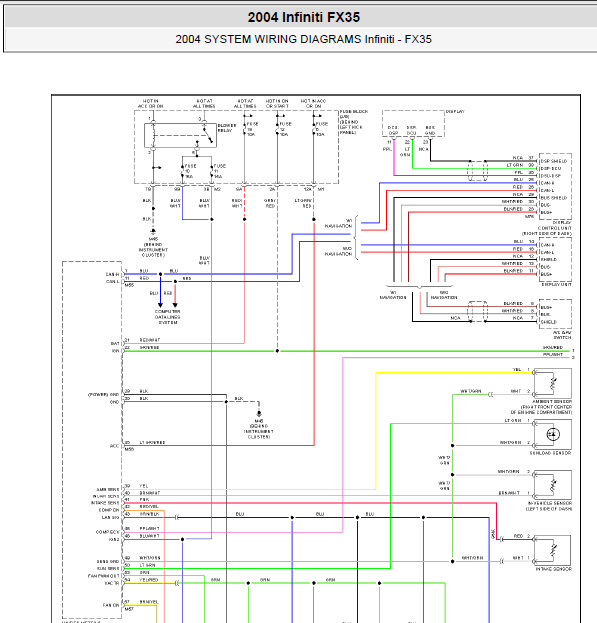Select the COMP ON pin label
Viewport: 597px width, 623px height.
click(x=109, y=510)
